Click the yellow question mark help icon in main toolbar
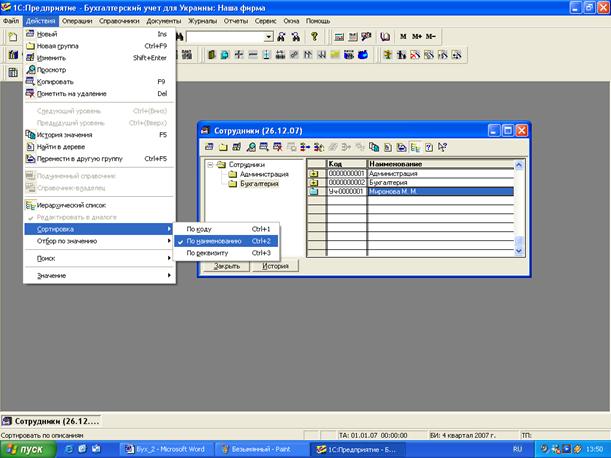Screen dimensions: 611x458 pyautogui.click(x=314, y=37)
